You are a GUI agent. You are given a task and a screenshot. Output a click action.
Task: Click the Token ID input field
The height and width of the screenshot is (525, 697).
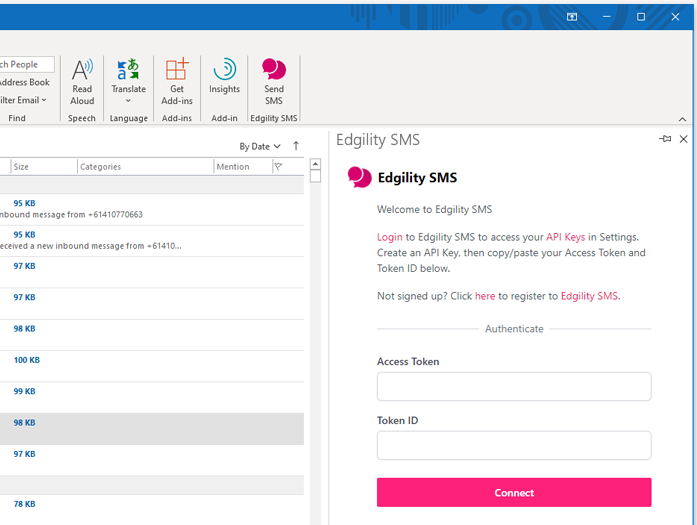point(514,445)
